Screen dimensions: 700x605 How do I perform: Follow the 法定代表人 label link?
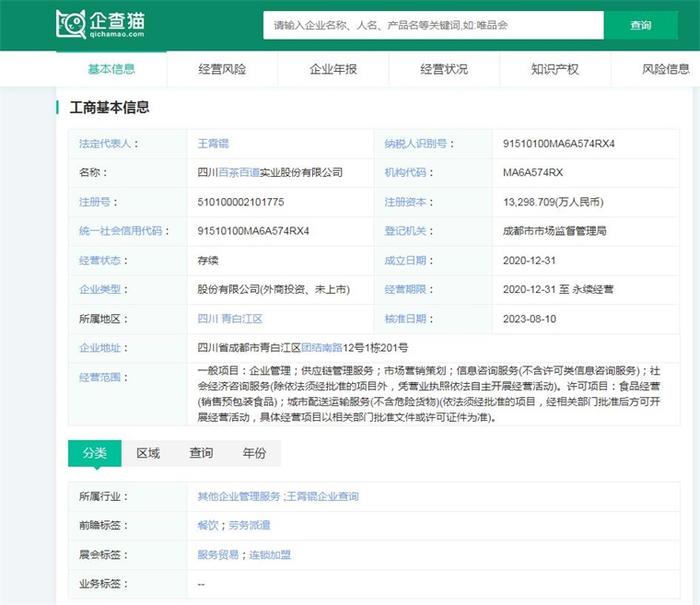[x=105, y=144]
